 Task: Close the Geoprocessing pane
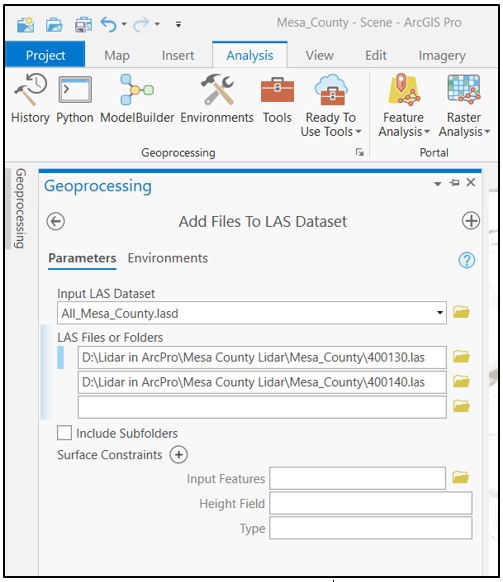[471, 182]
